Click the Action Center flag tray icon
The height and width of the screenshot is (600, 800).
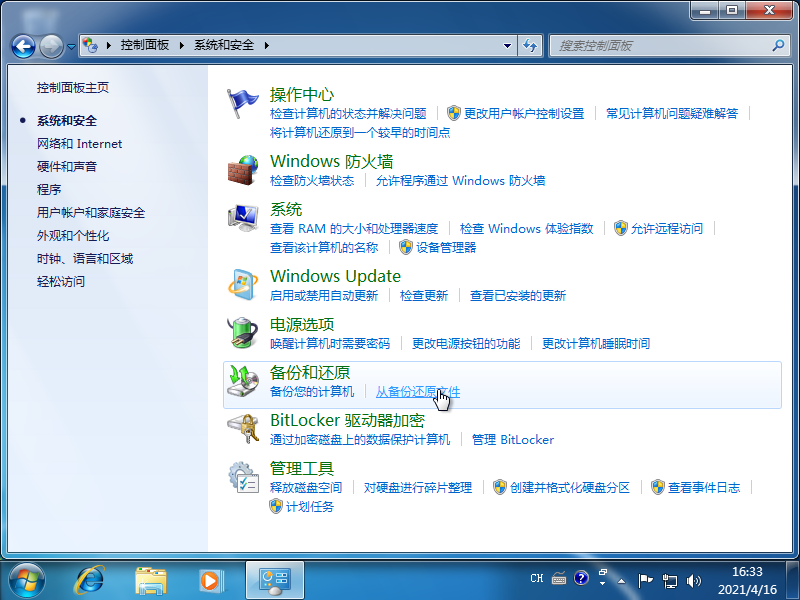click(645, 580)
